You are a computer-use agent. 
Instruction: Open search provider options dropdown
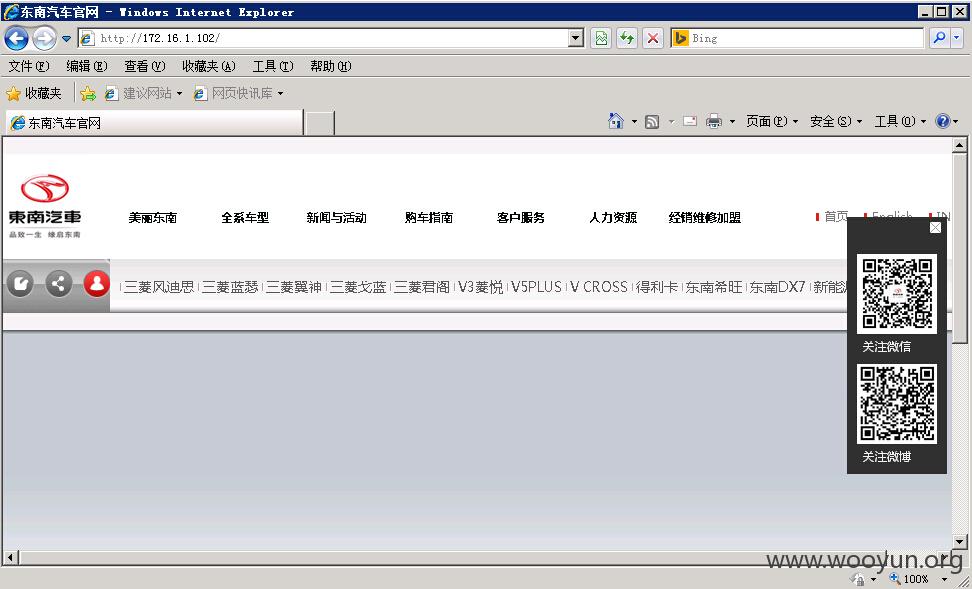click(957, 38)
